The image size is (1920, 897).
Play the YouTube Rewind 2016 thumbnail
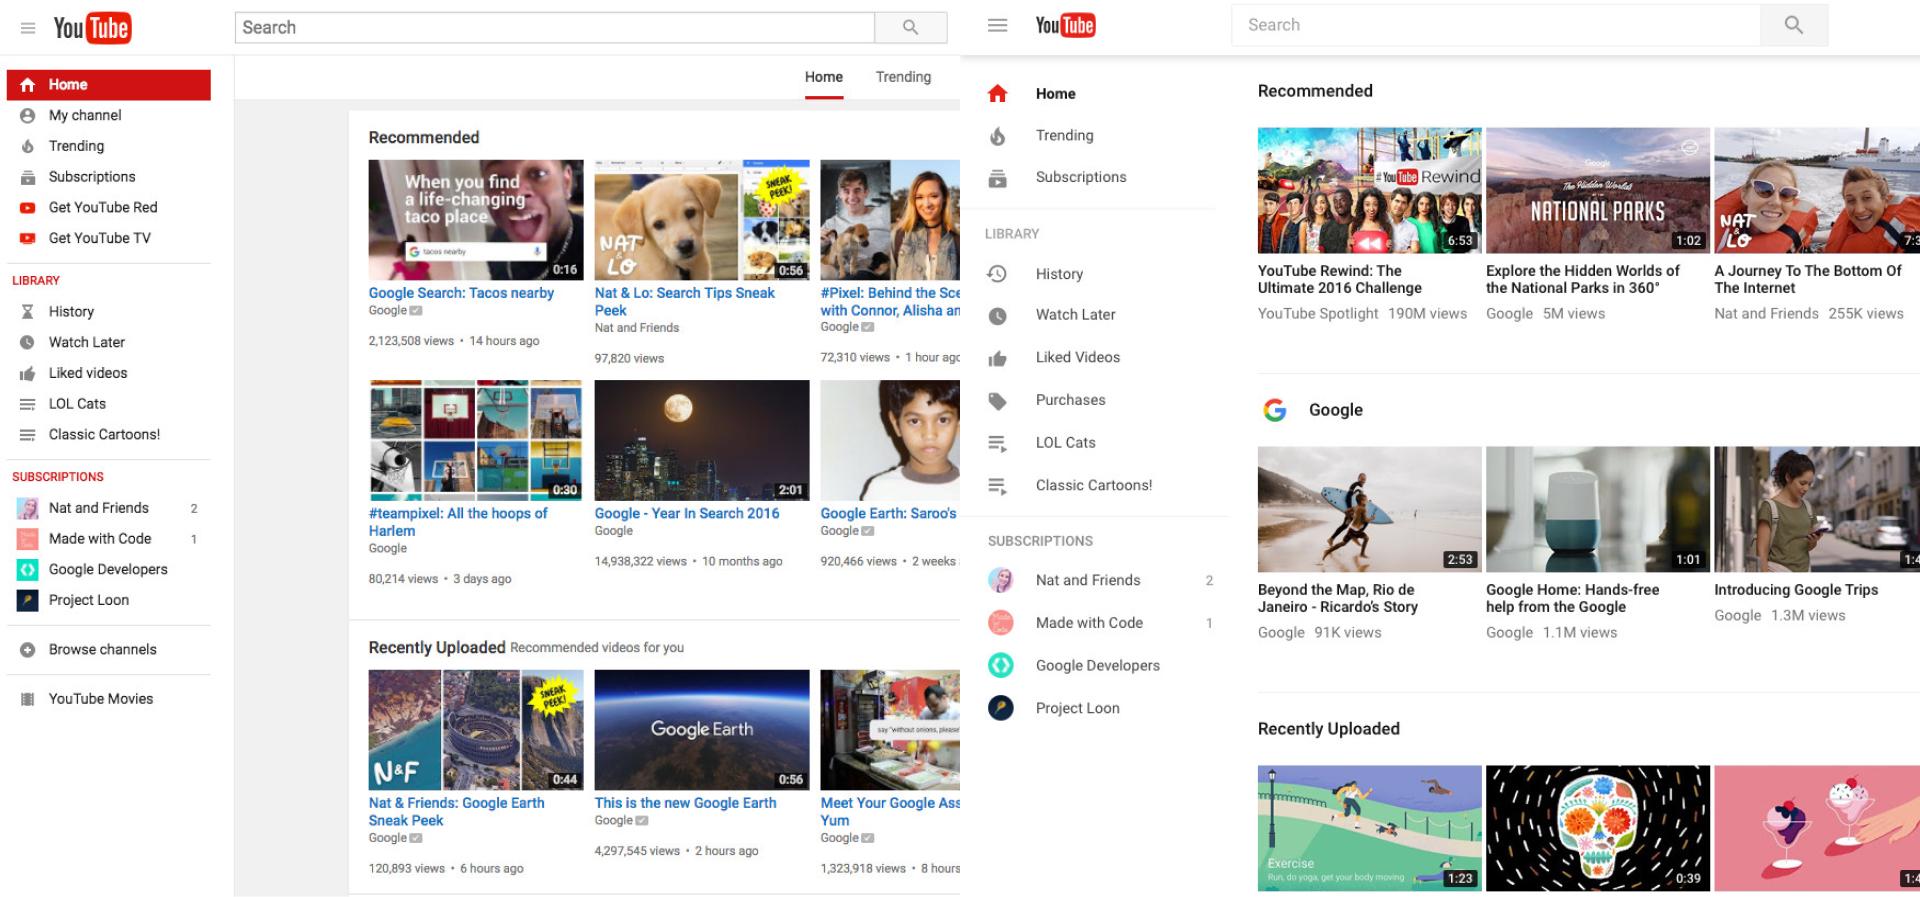pos(1369,190)
